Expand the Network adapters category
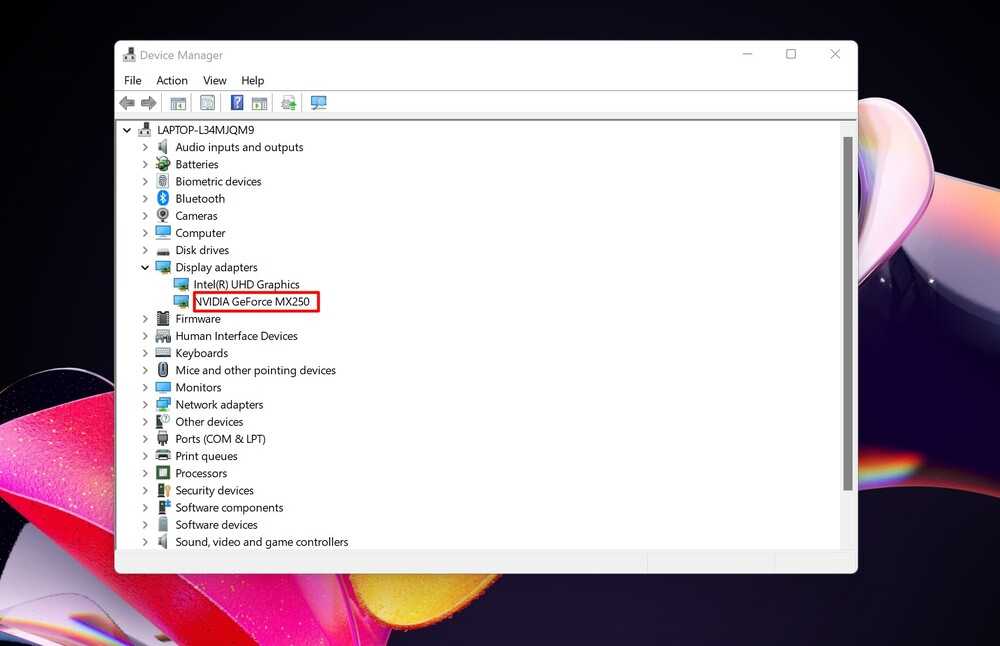 tap(145, 405)
